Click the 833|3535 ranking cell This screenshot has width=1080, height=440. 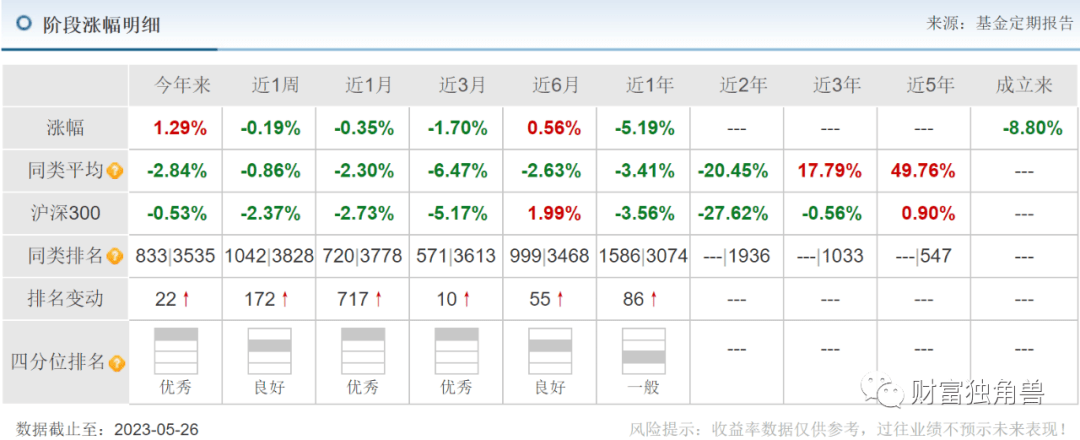click(x=176, y=256)
